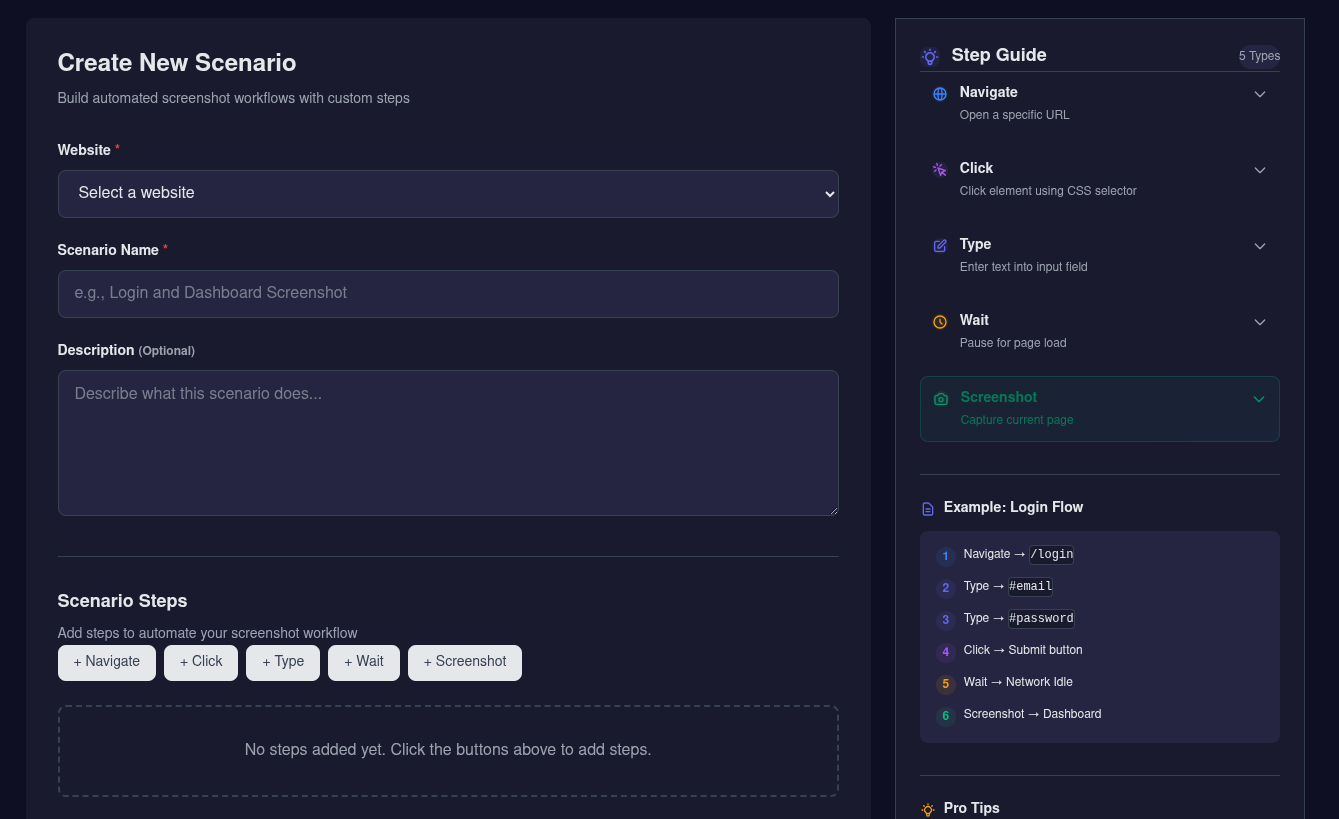
Task: Click the pencil edit icon beside Type
Action: tap(939, 246)
